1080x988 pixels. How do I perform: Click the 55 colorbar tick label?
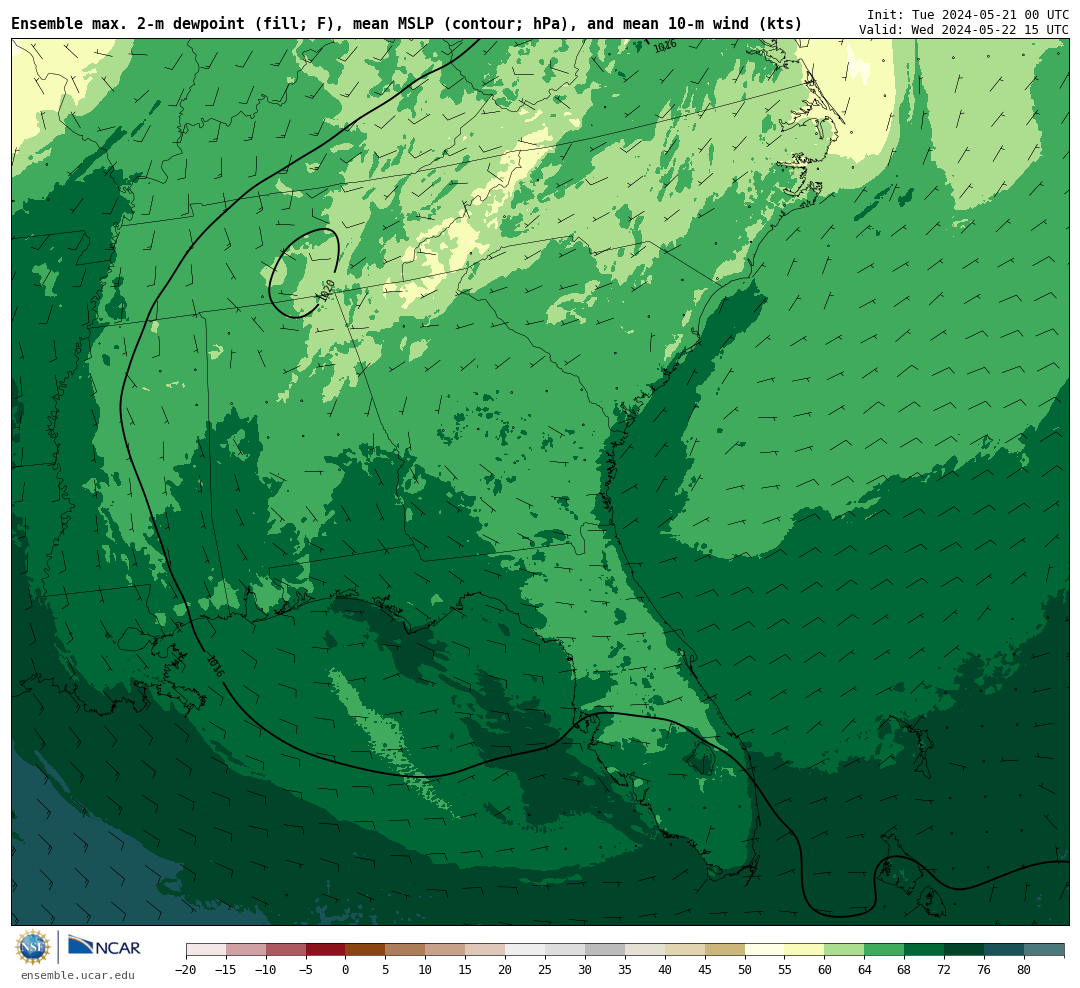click(x=785, y=970)
